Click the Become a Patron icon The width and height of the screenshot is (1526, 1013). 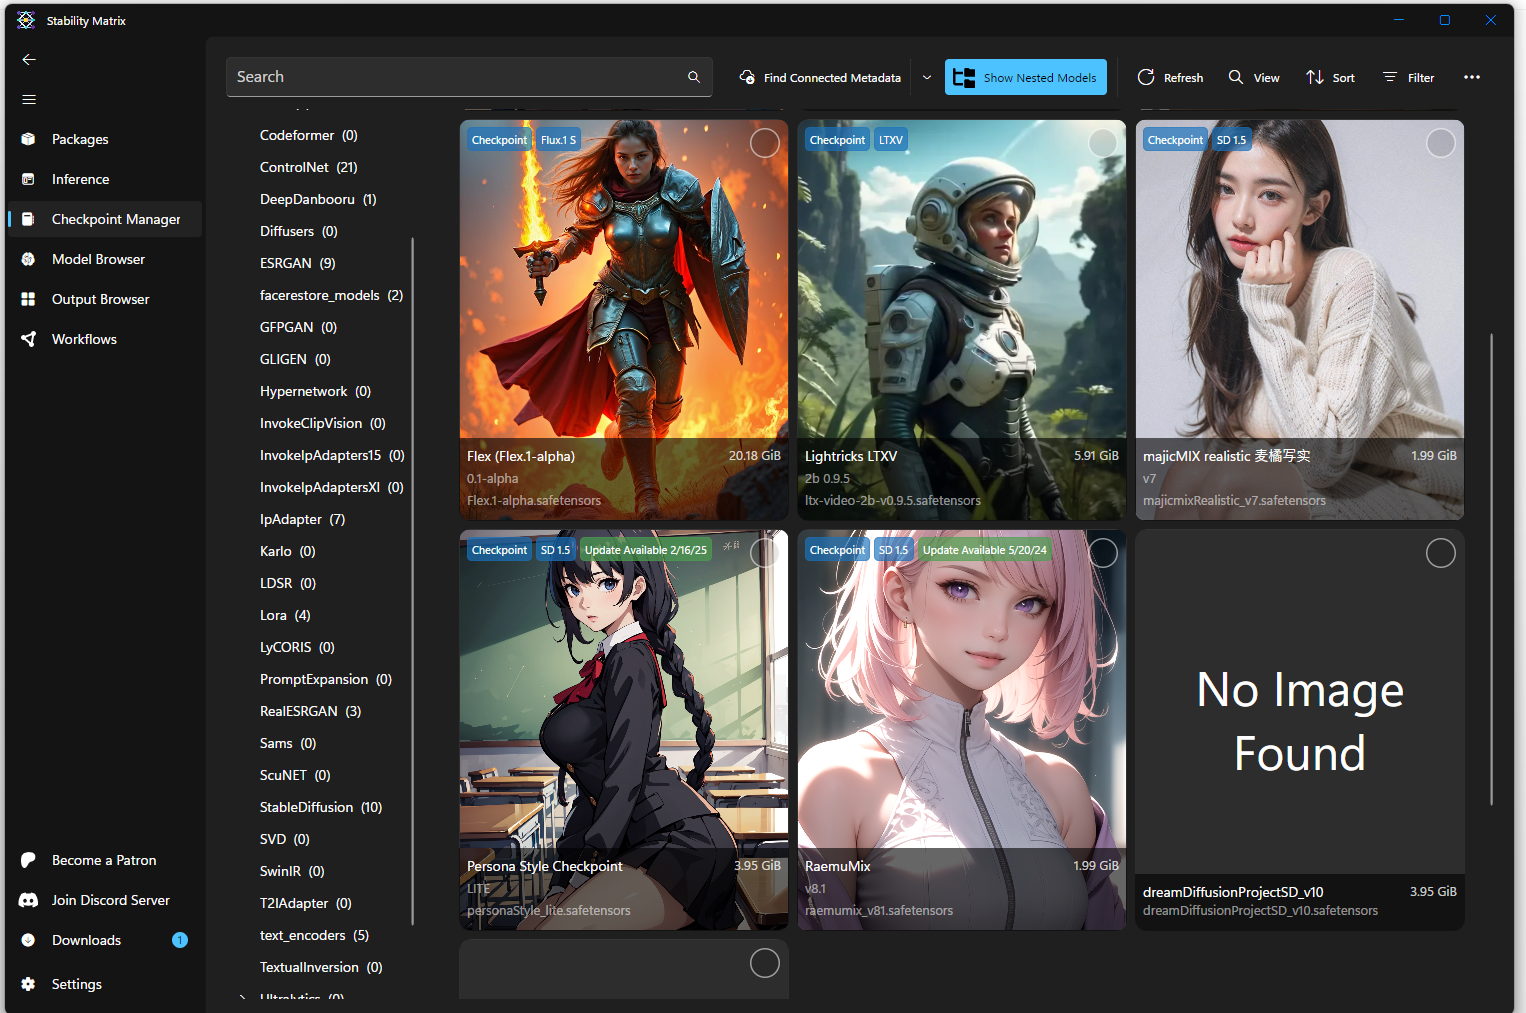tap(28, 860)
